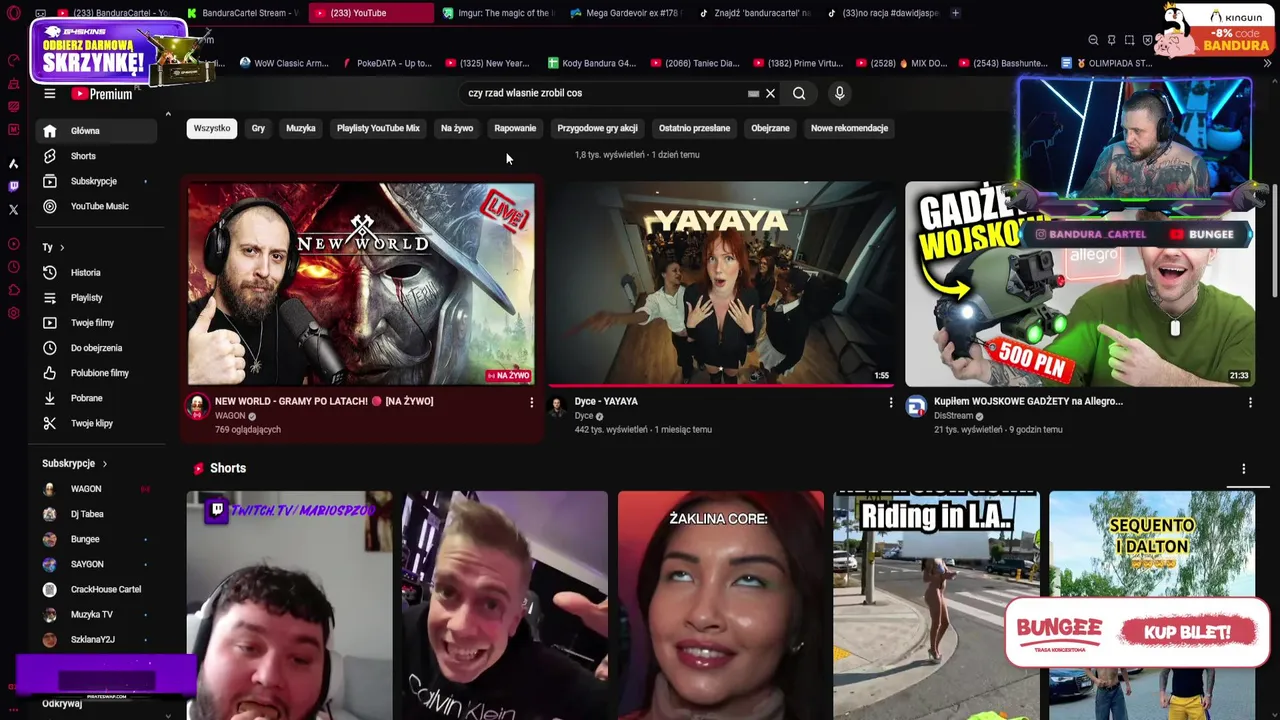Expand the Subskrypcje section chevron
Screen dimensions: 1280x720
pos(104,464)
